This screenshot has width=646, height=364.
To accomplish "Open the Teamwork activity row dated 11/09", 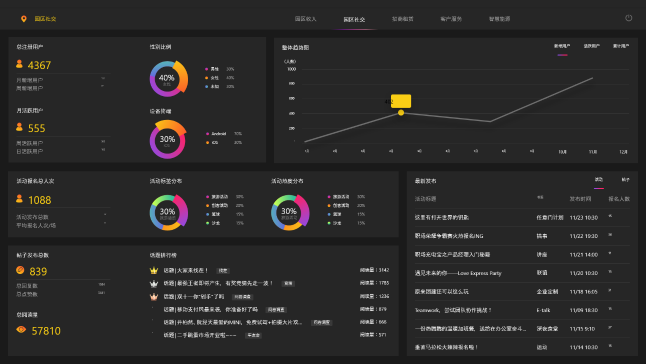I will (x=522, y=310).
